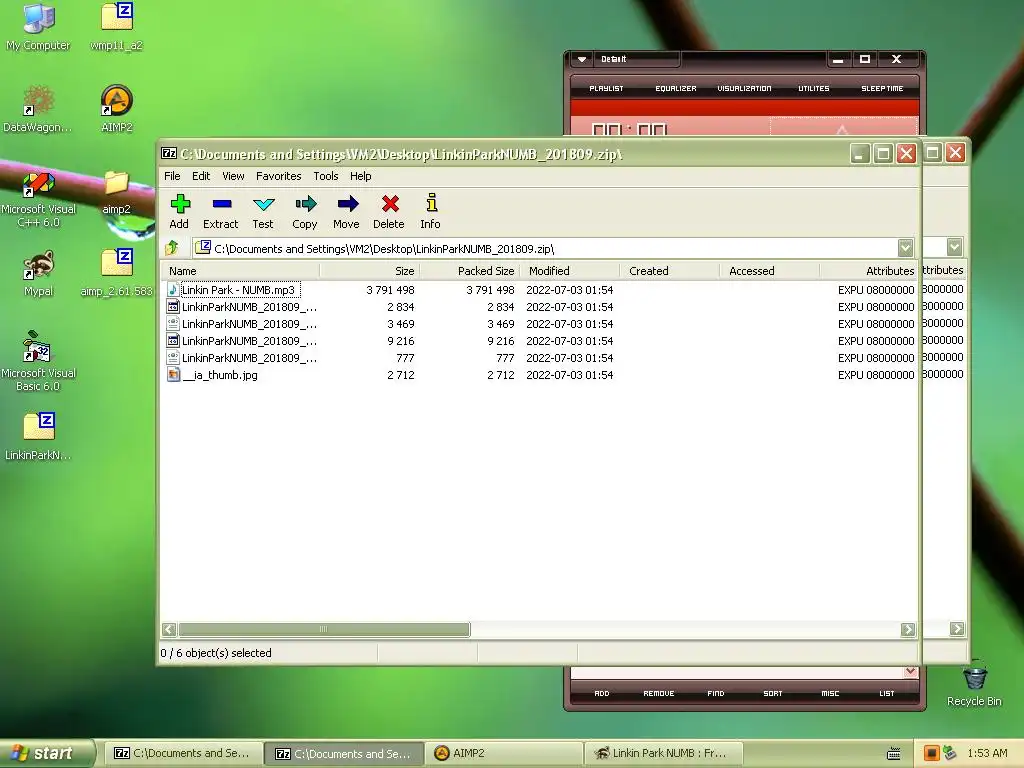Click the scroll left arrow

pyautogui.click(x=169, y=630)
